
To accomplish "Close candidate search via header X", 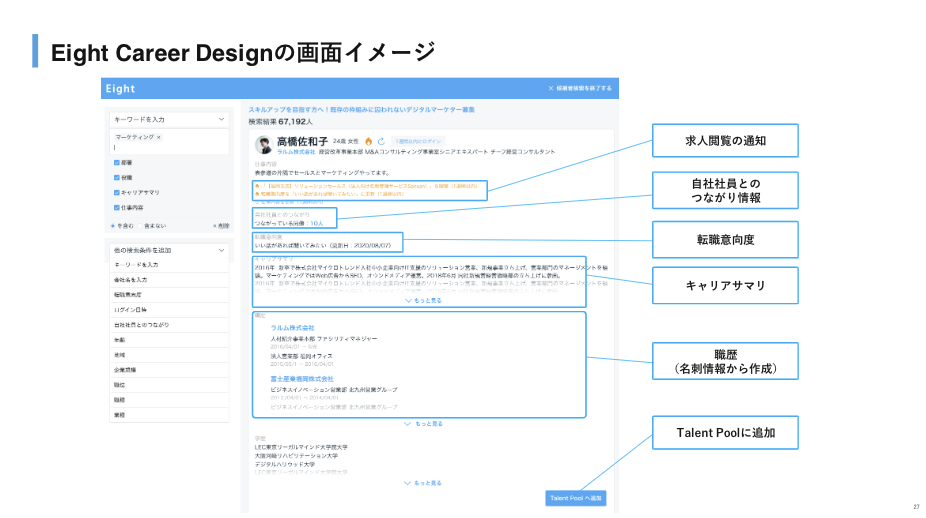I will click(x=550, y=88).
